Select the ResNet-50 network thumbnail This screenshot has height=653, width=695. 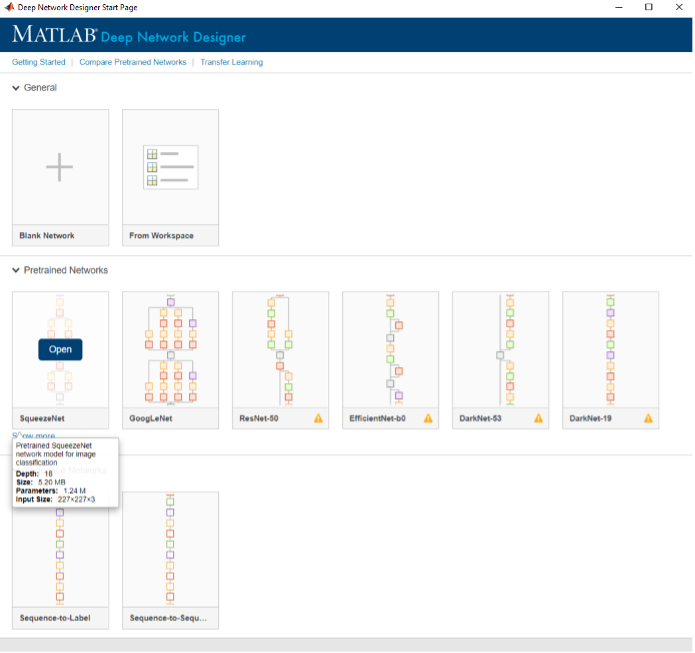281,350
